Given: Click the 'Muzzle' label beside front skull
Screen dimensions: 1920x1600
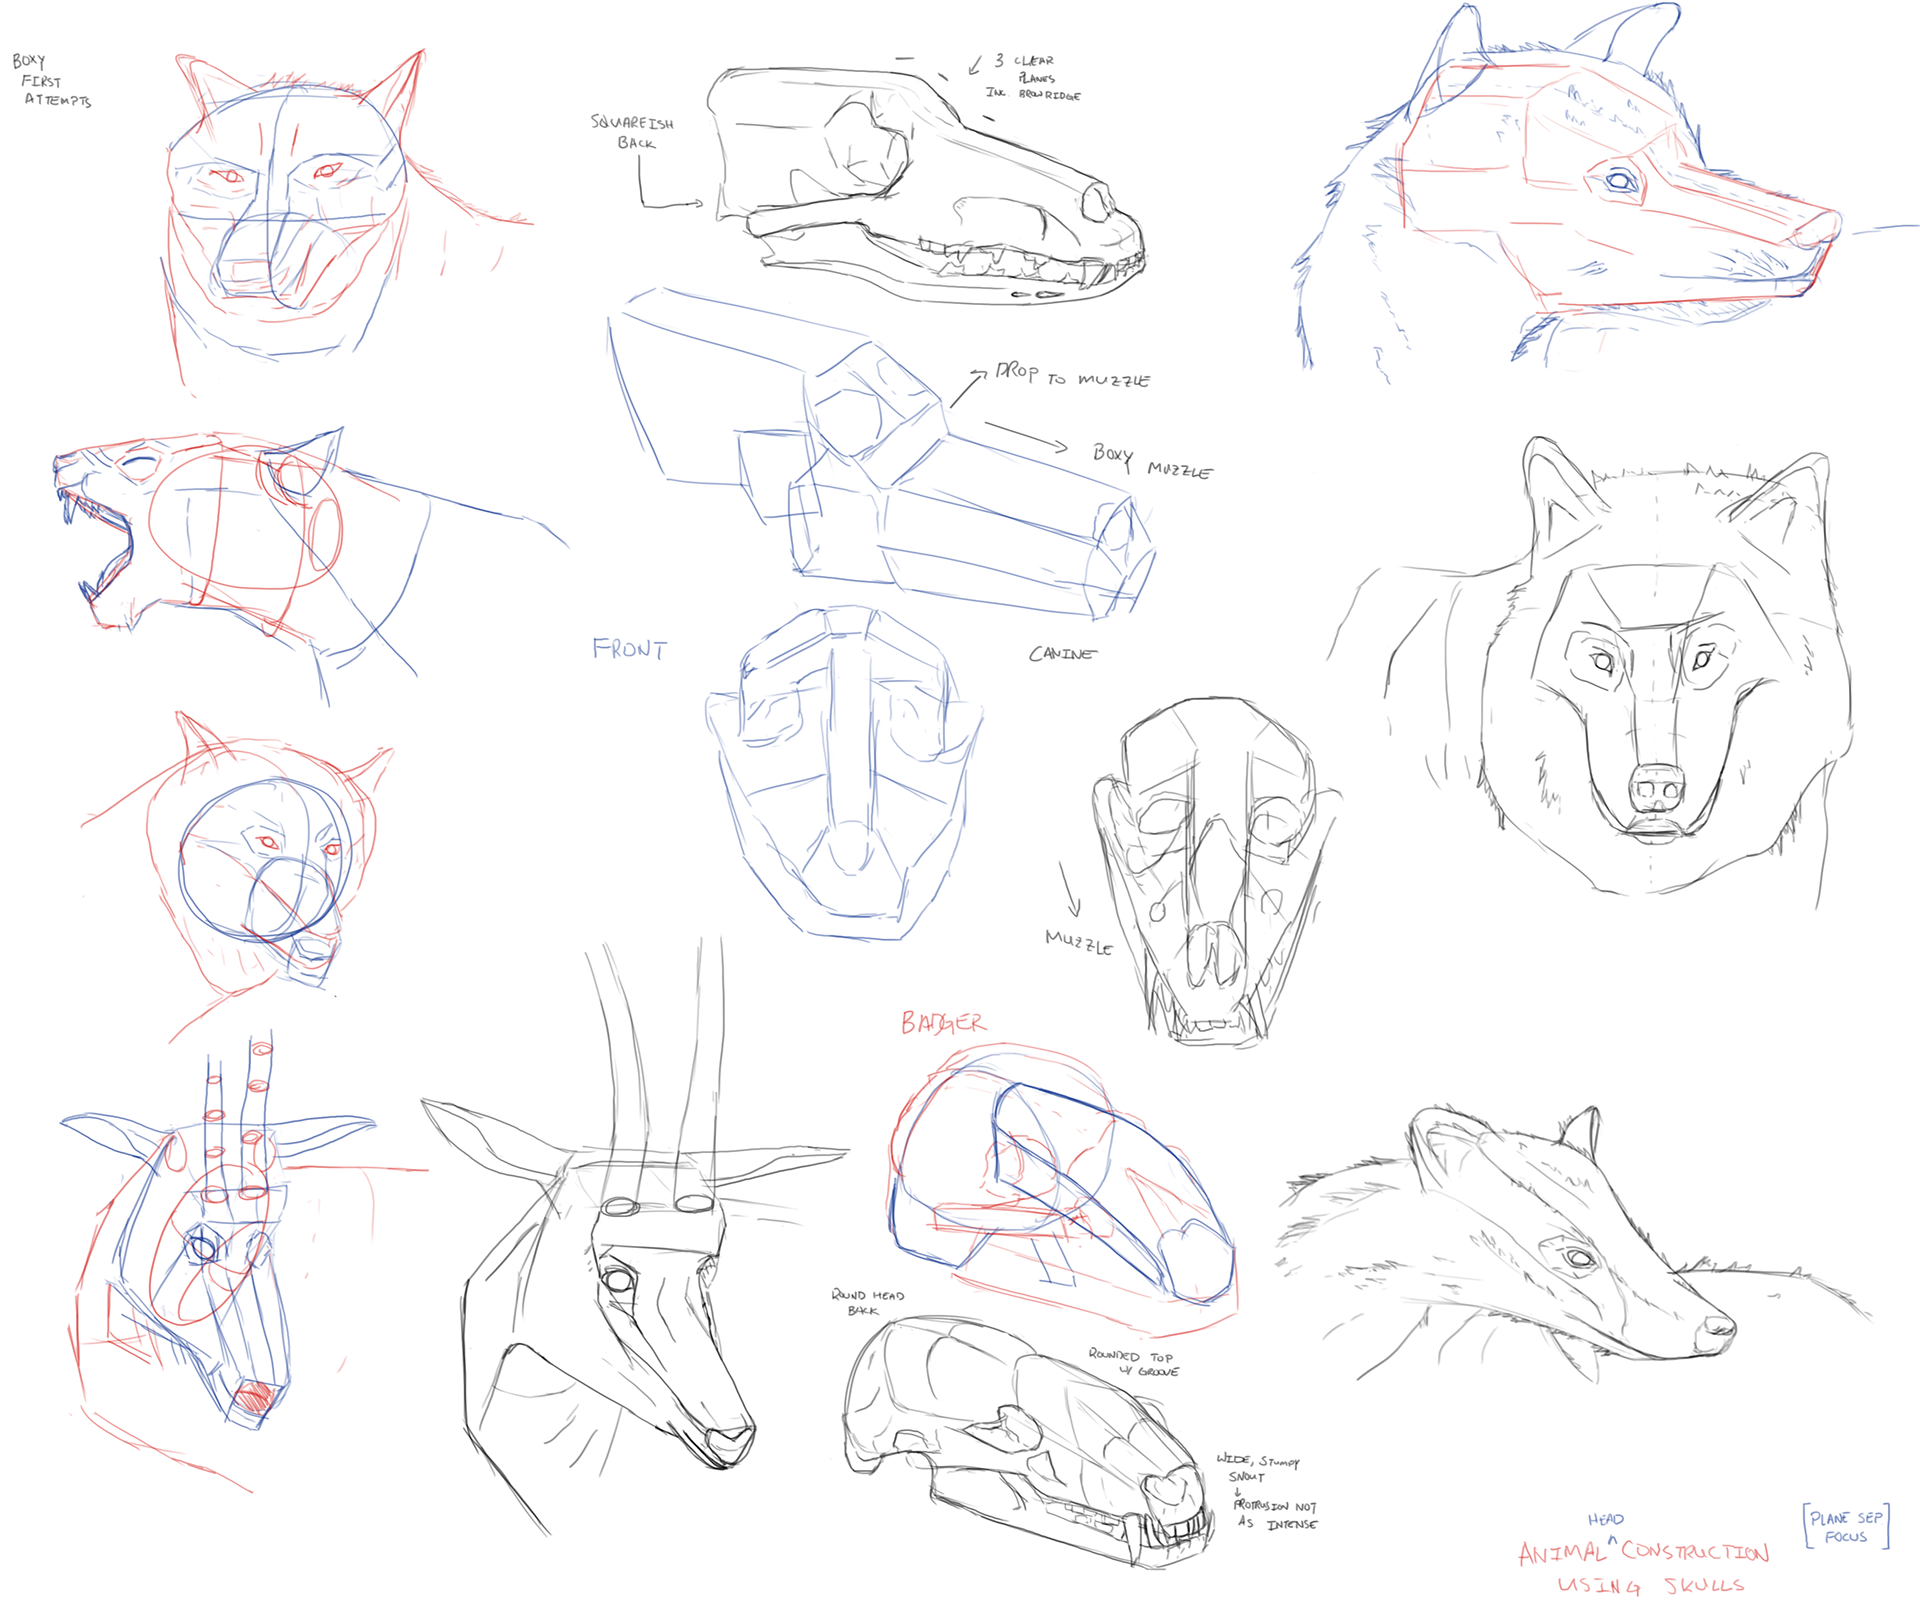Looking at the screenshot, I should tap(1077, 942).
